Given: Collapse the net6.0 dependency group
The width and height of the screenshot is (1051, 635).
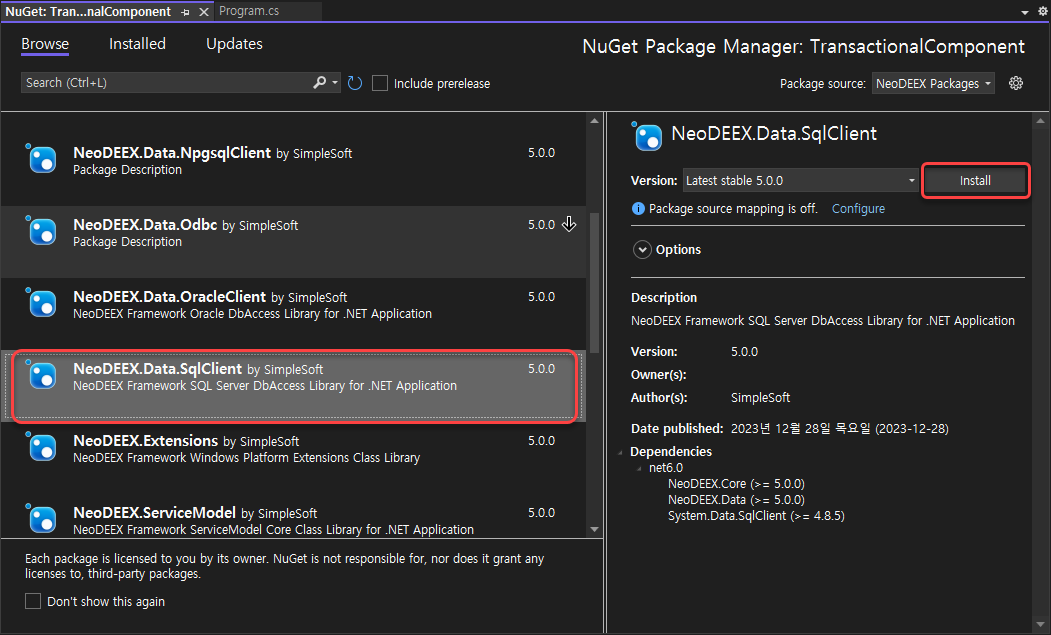Looking at the screenshot, I should [x=639, y=468].
